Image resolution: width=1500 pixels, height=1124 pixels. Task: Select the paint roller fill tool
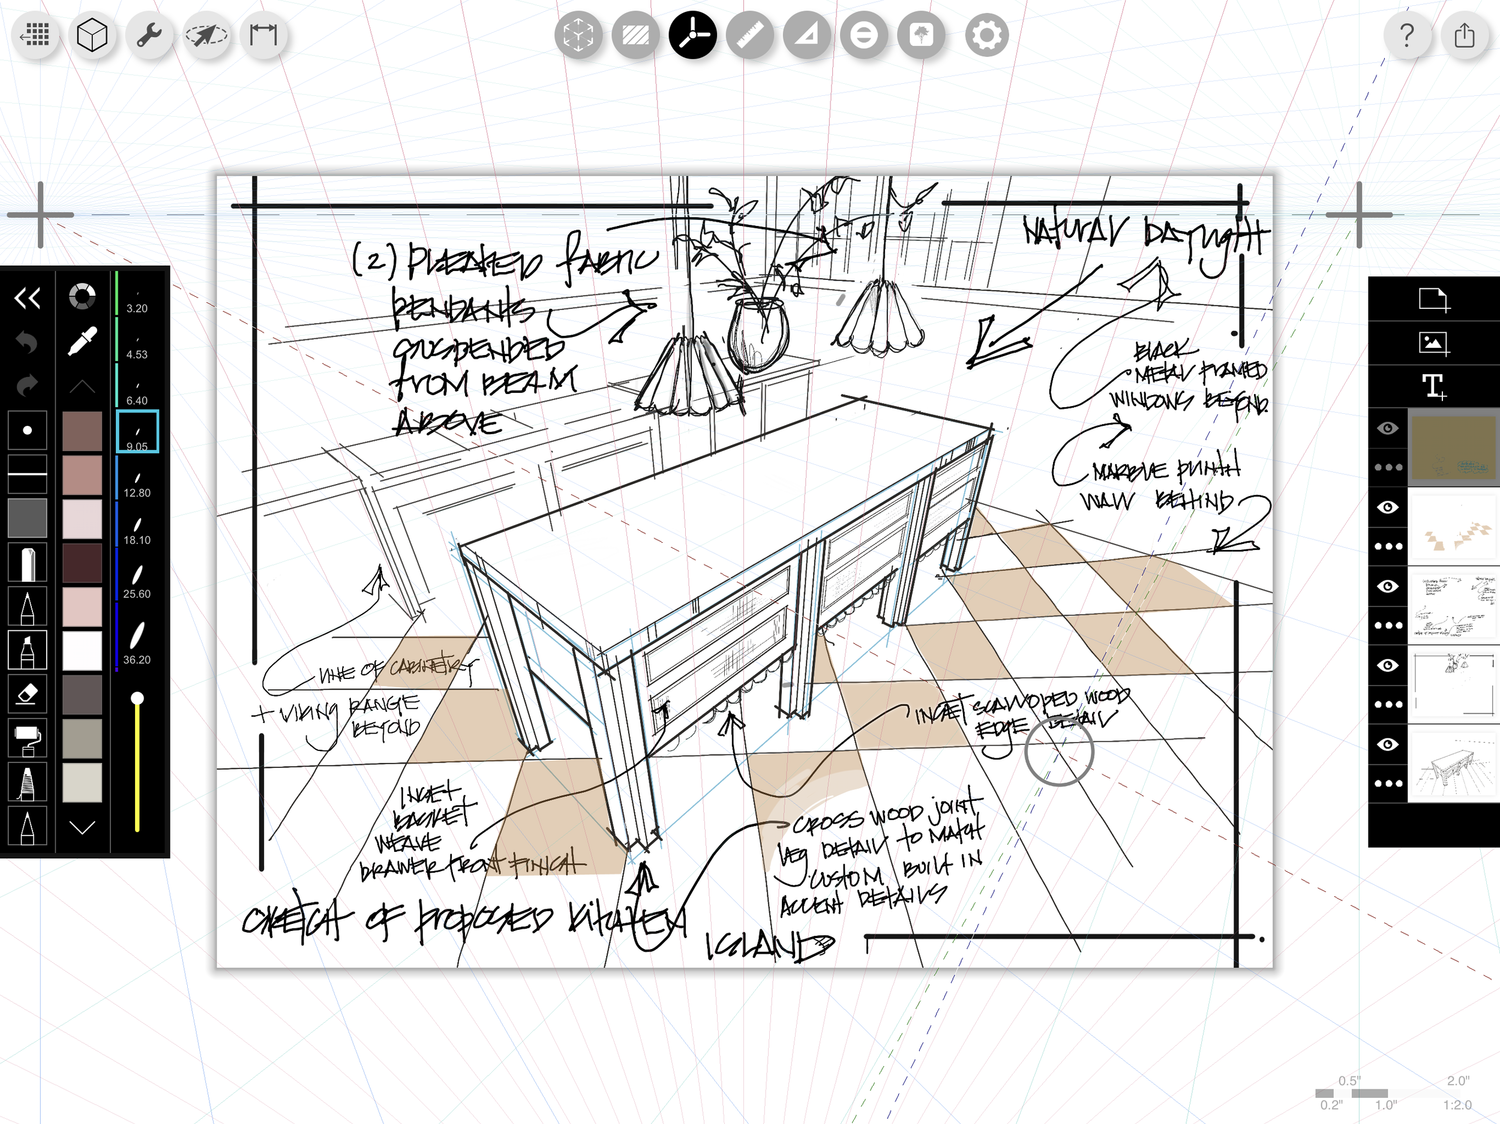coord(27,739)
